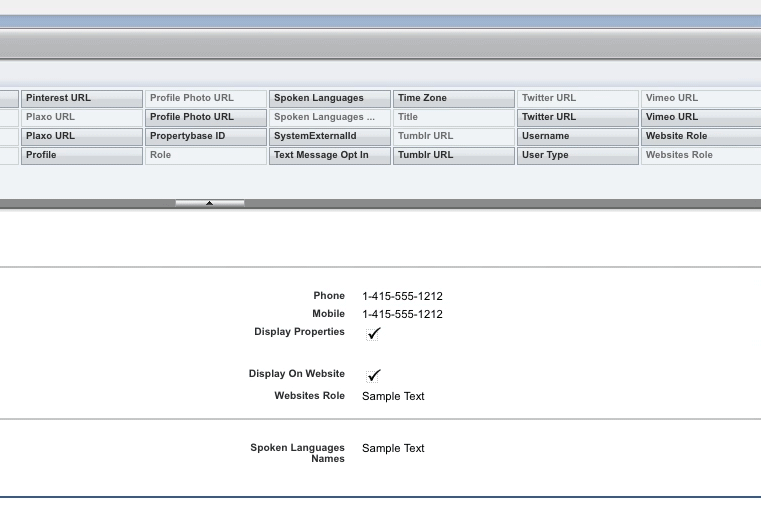The height and width of the screenshot is (517, 761).
Task: Select the bold Profile Photo URL tile
Action: click(x=206, y=117)
